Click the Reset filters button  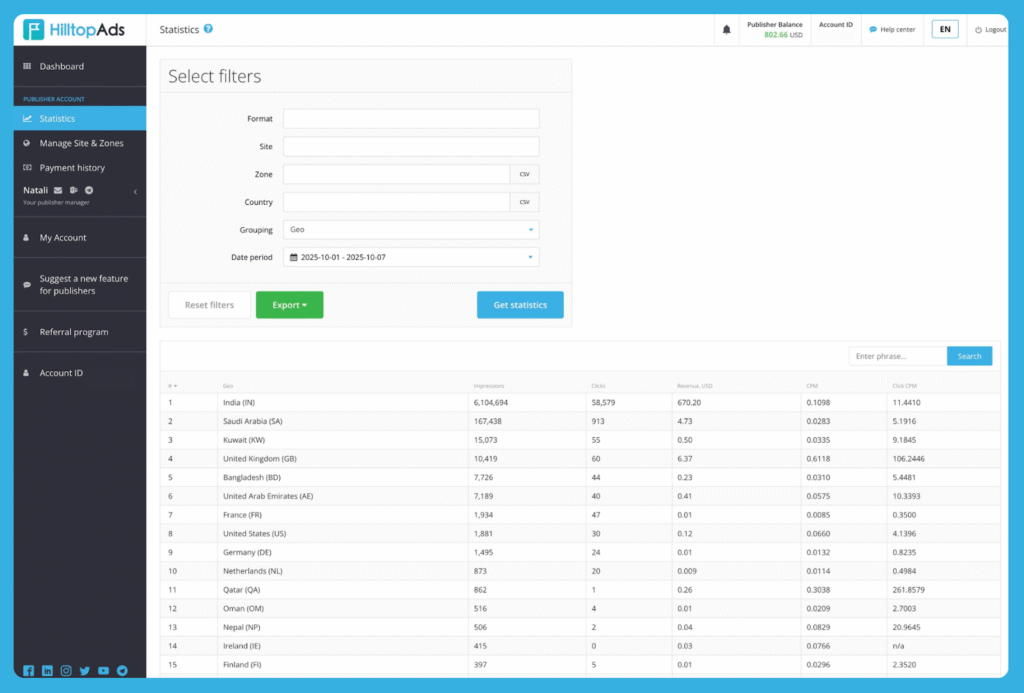(x=209, y=305)
